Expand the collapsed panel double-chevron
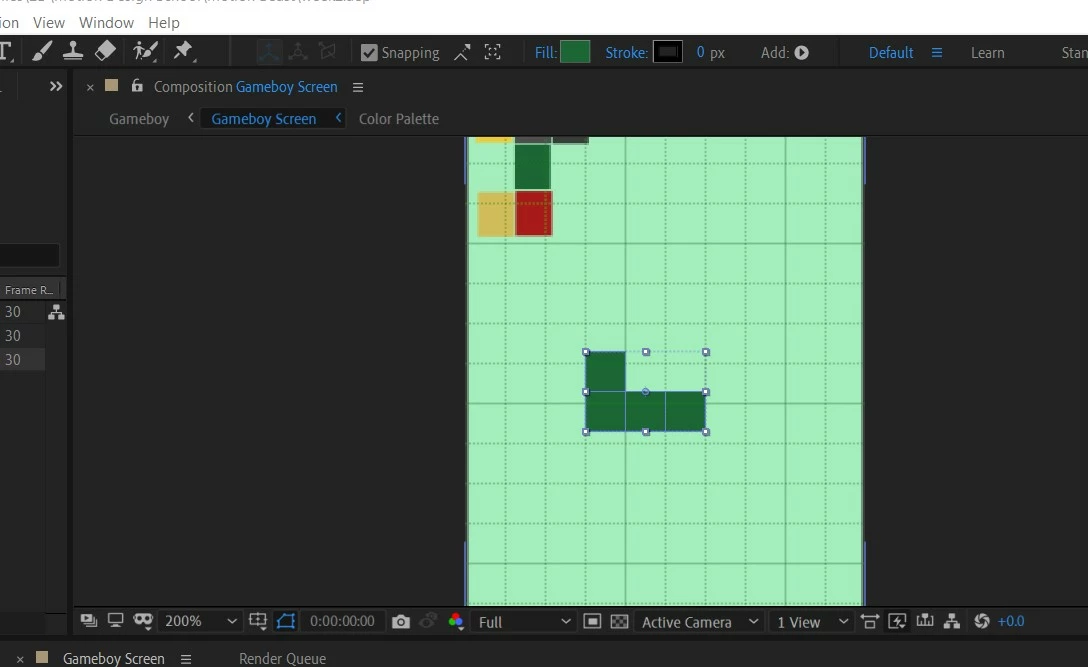Viewport: 1088px width, 667px height. tap(56, 87)
